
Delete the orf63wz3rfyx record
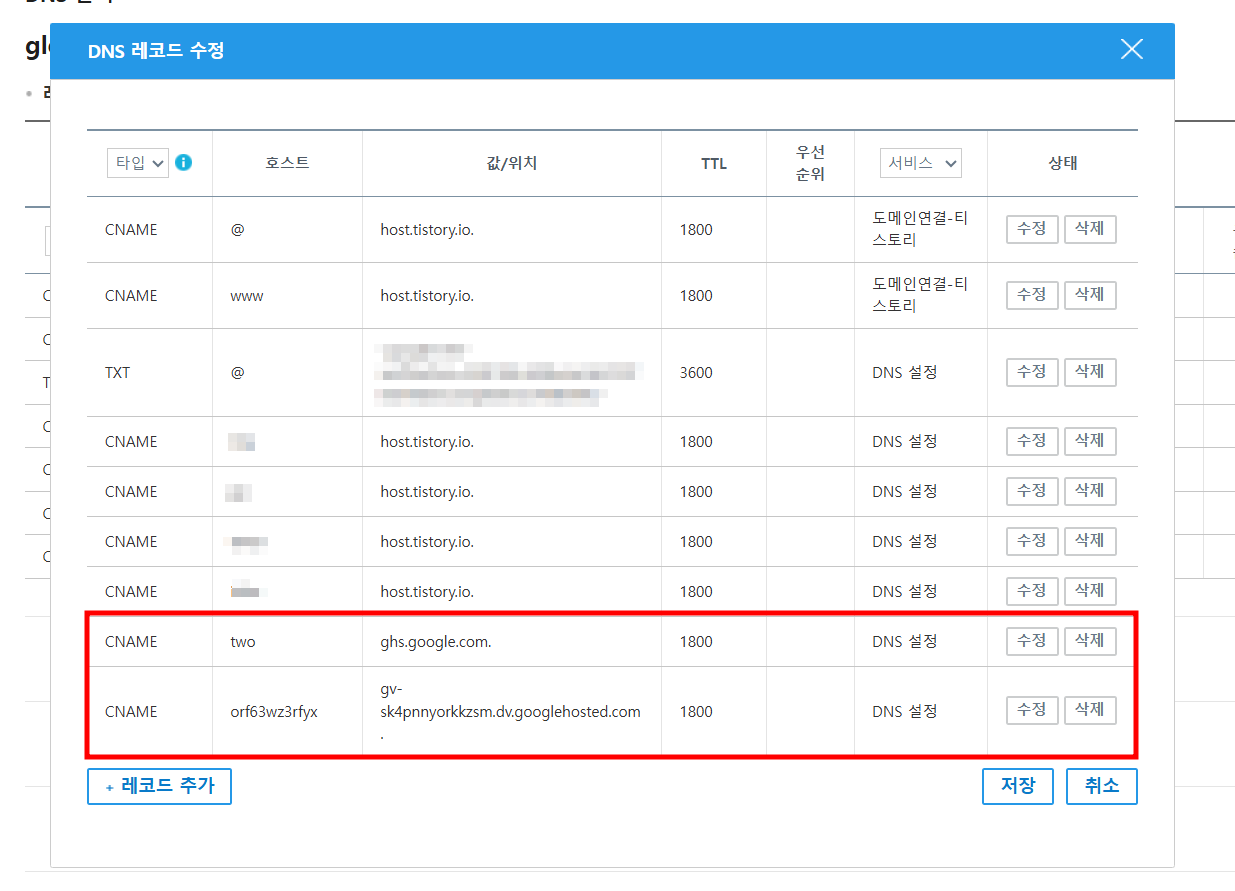coord(1090,710)
